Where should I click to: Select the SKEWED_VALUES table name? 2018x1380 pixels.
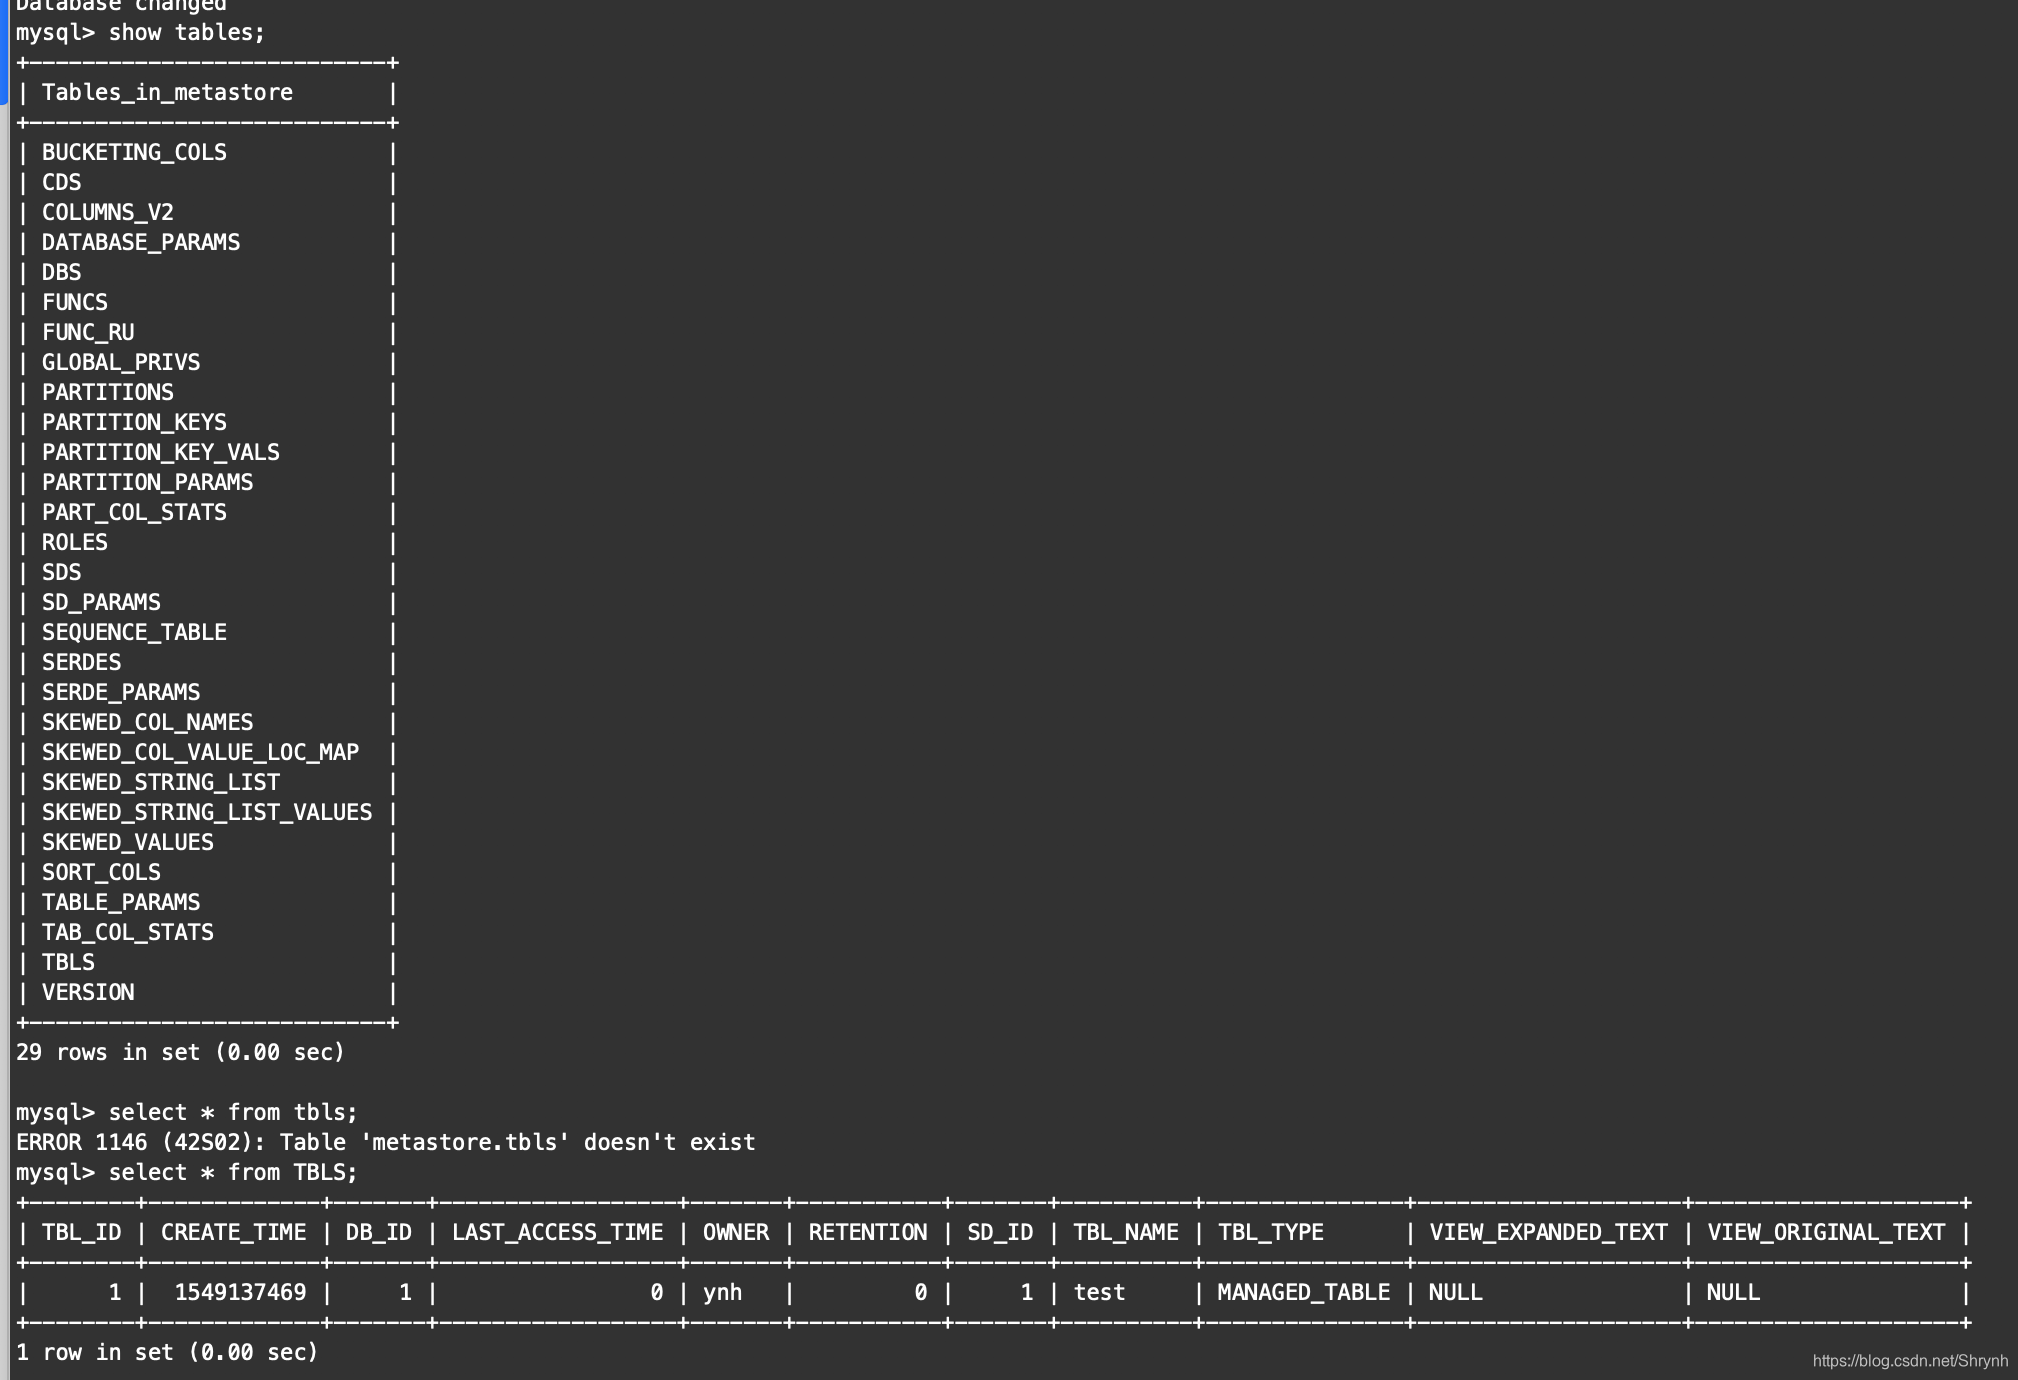[x=128, y=842]
